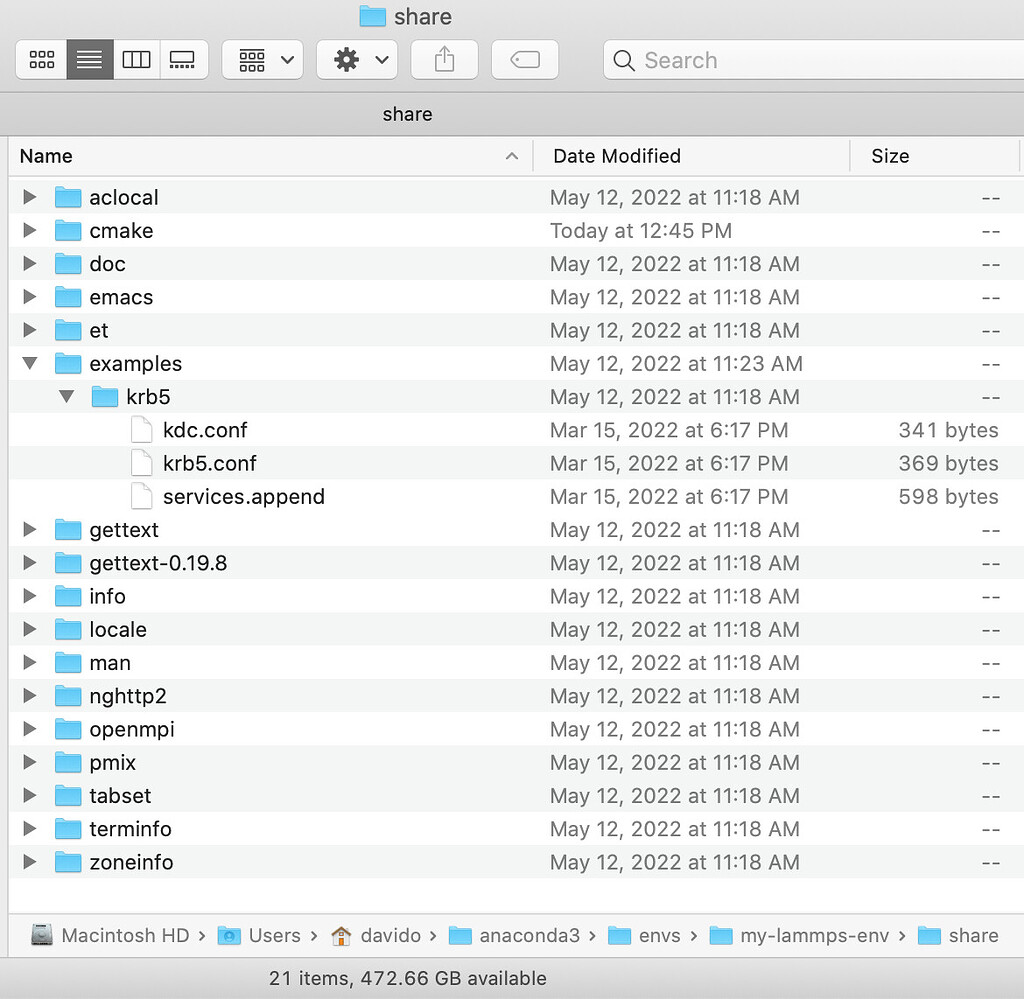Screen dimensions: 1024x999
Task: Click the Macintosh HD drive icon in path bar
Action: coord(42,935)
